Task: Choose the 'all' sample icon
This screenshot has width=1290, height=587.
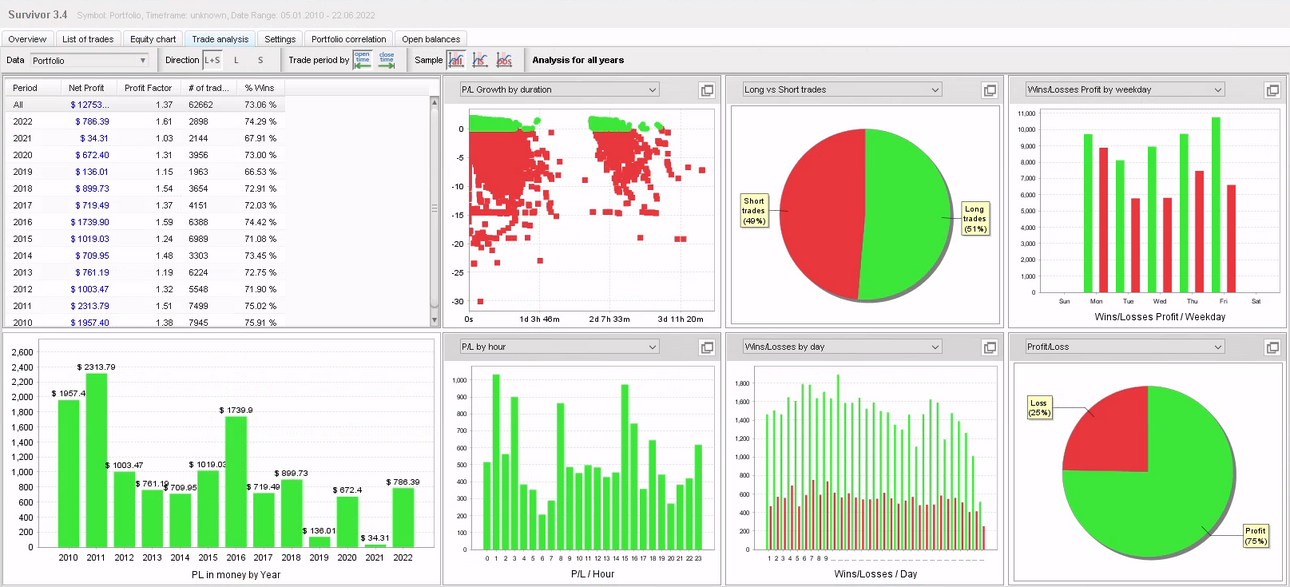Action: [x=455, y=60]
